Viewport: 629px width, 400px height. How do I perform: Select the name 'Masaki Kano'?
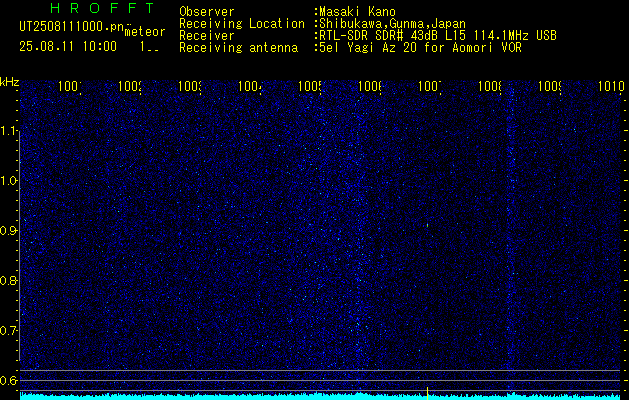tap(357, 12)
